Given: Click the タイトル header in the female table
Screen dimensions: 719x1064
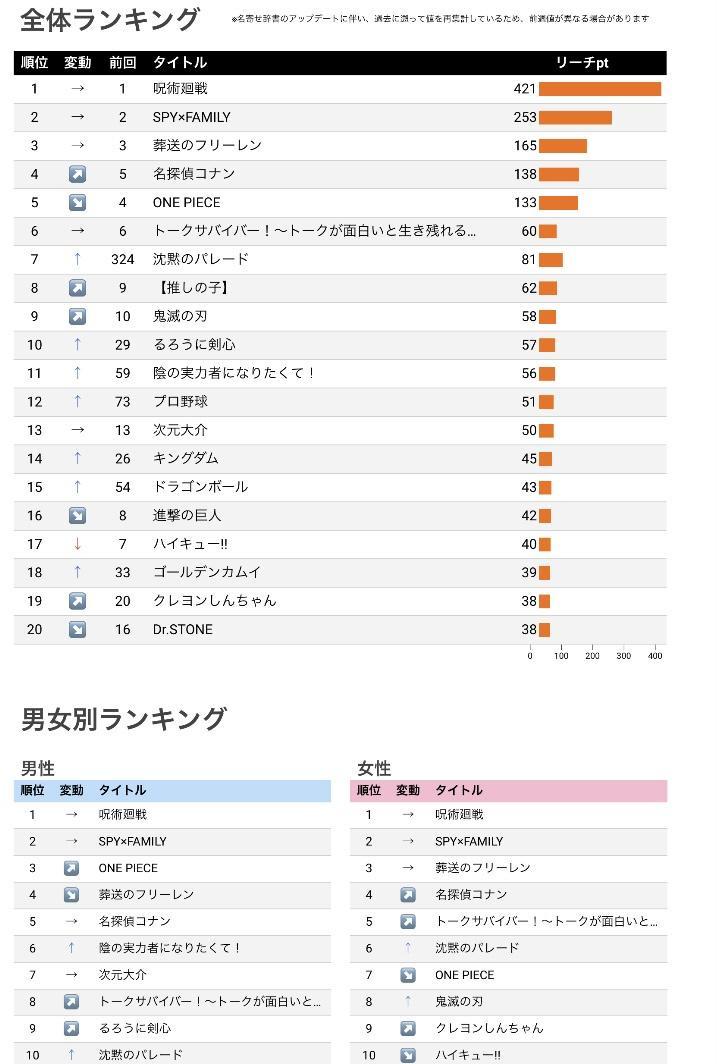Looking at the screenshot, I should tap(459, 790).
